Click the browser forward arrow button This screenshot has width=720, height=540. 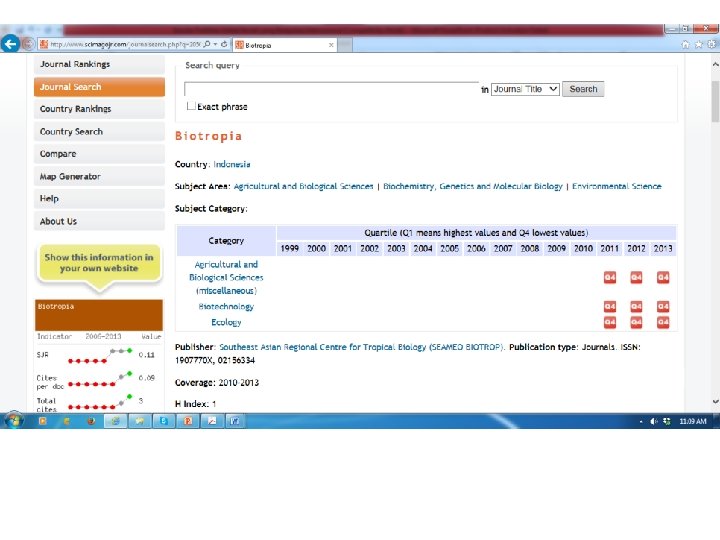[28, 44]
